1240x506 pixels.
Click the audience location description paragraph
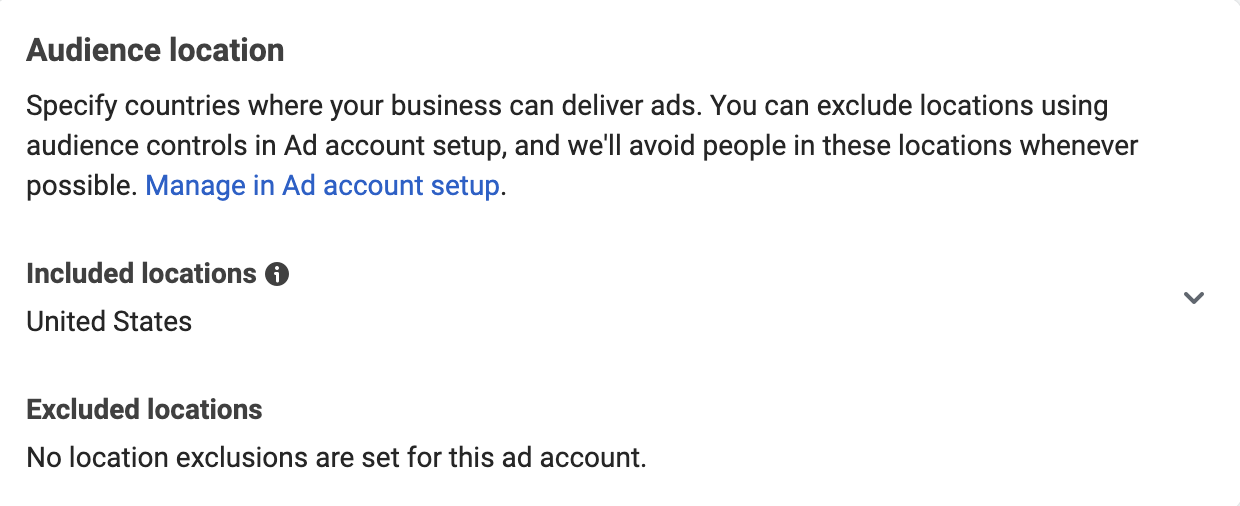(x=582, y=146)
